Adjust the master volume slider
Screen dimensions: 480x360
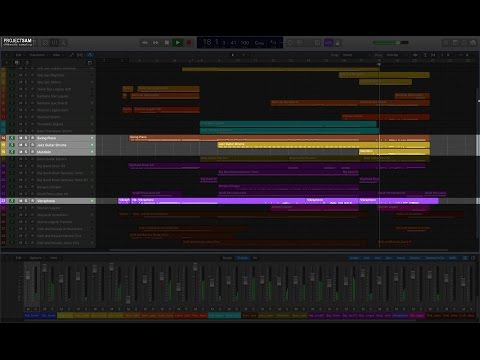coord(391,43)
